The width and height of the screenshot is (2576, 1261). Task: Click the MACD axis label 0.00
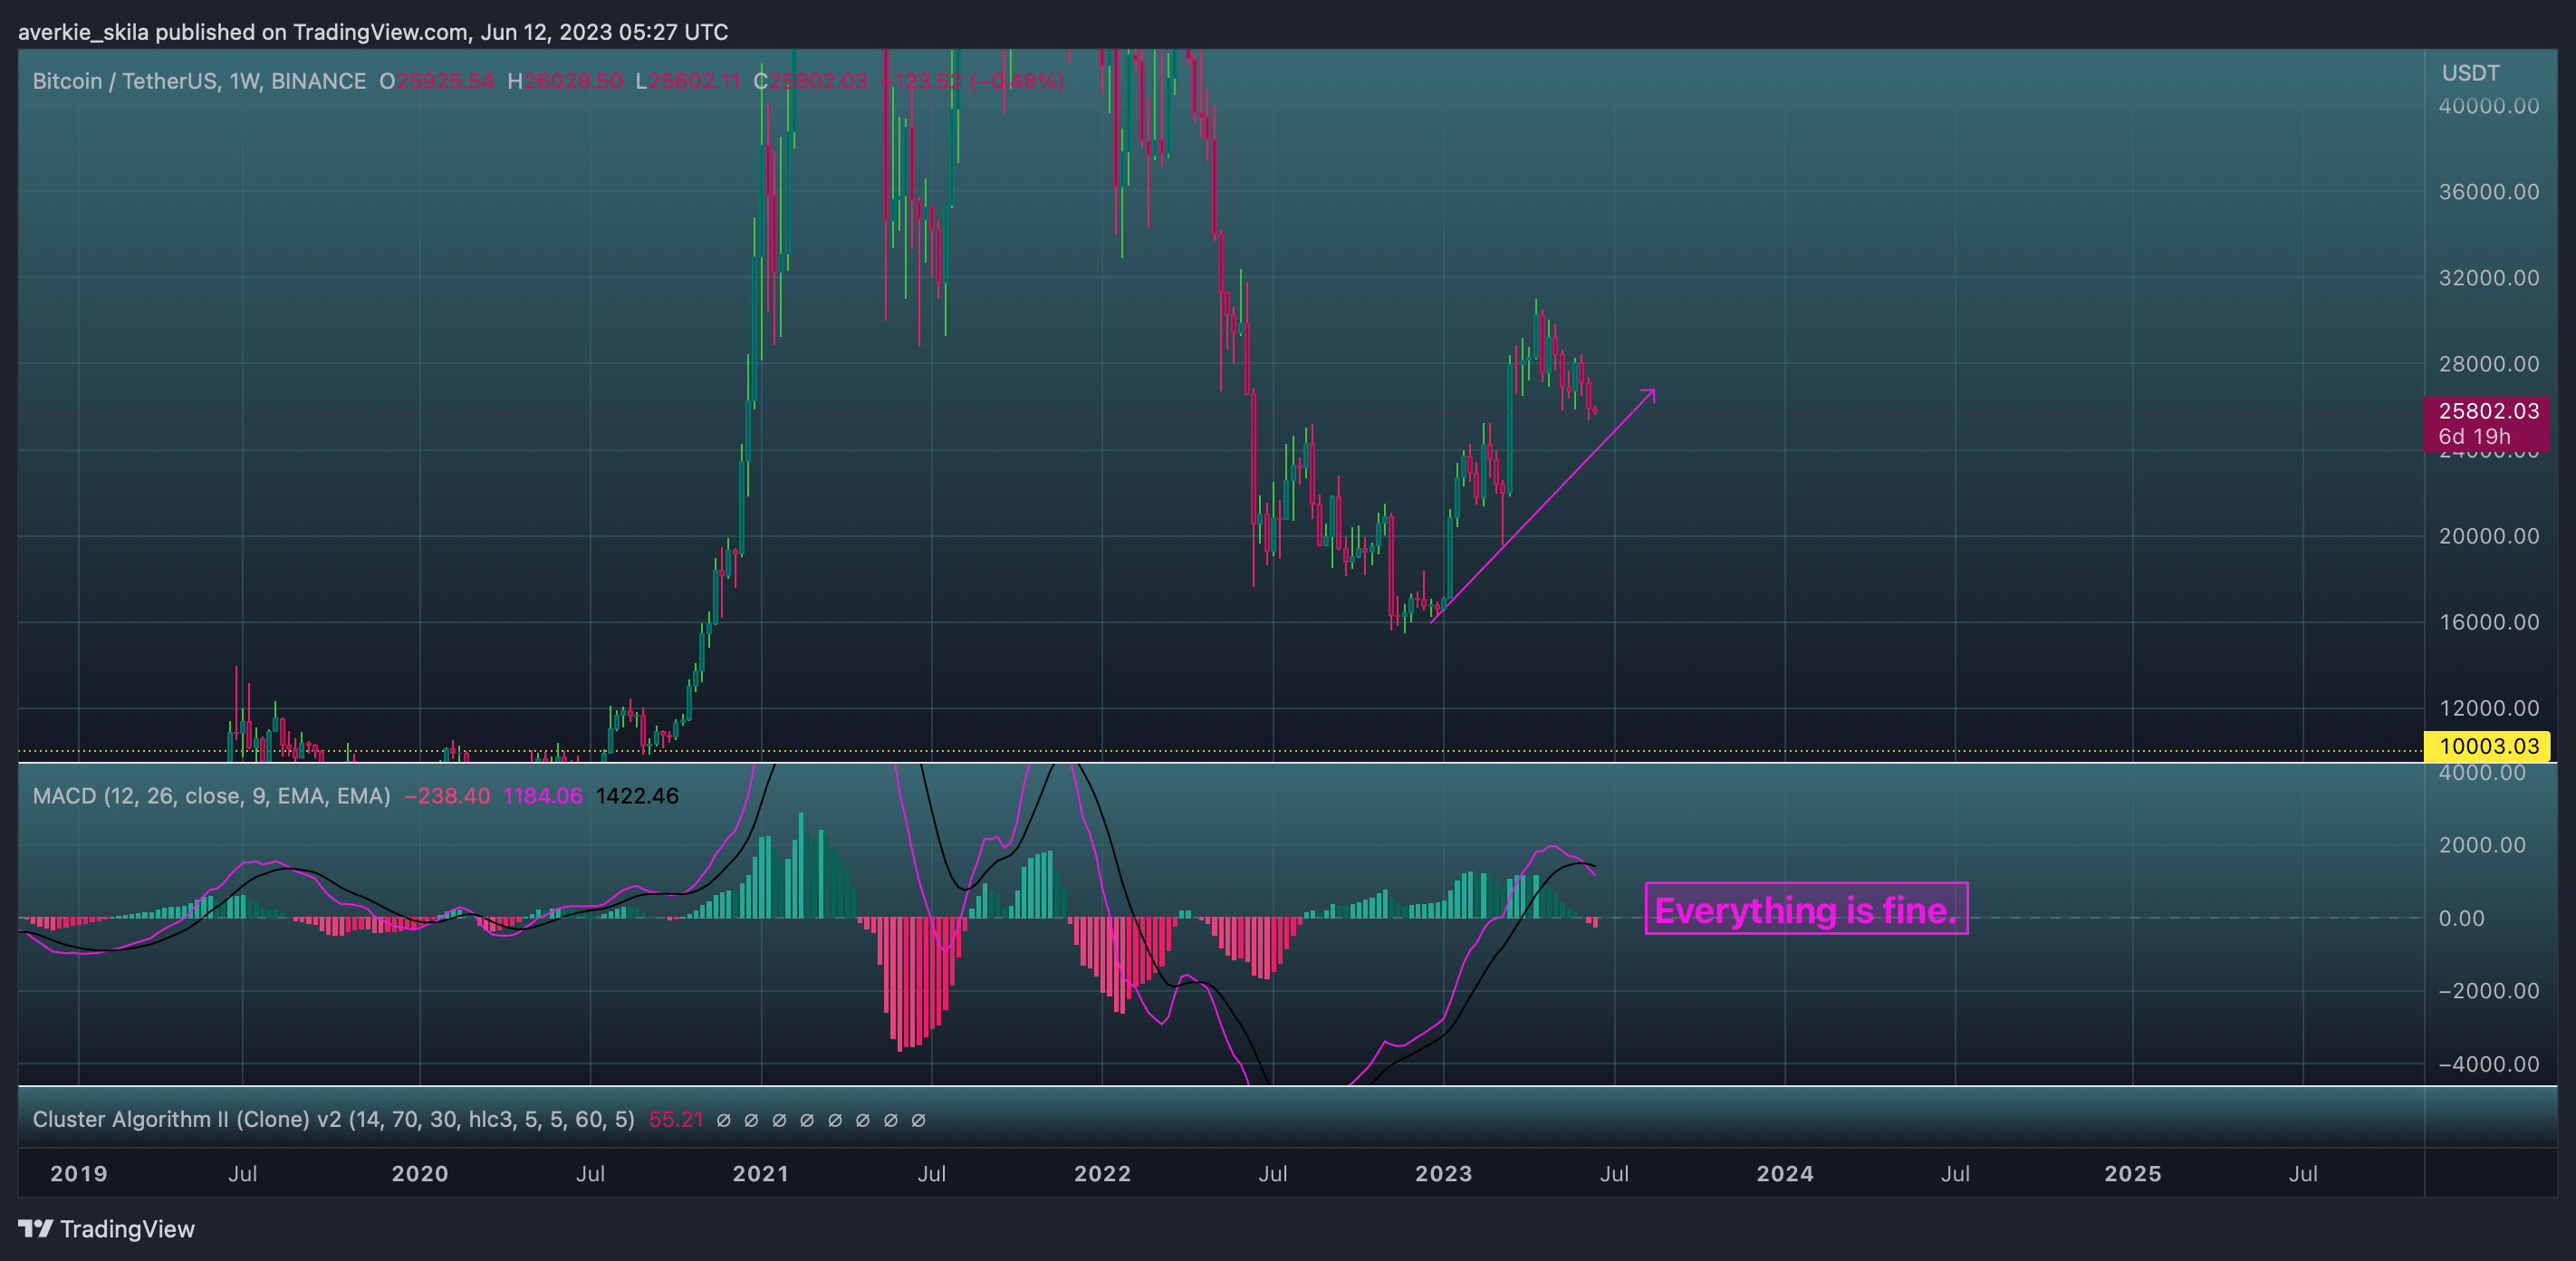pyautogui.click(x=2461, y=918)
